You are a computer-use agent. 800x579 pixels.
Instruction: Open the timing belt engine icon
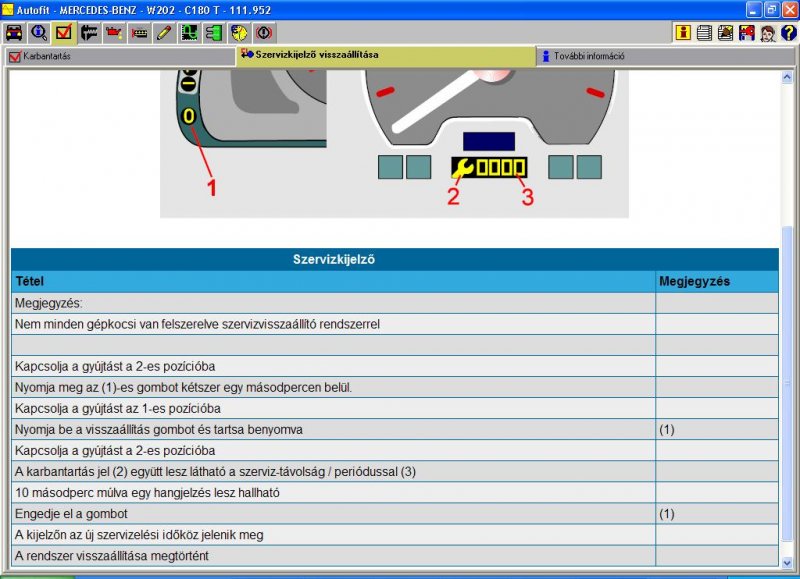(139, 33)
